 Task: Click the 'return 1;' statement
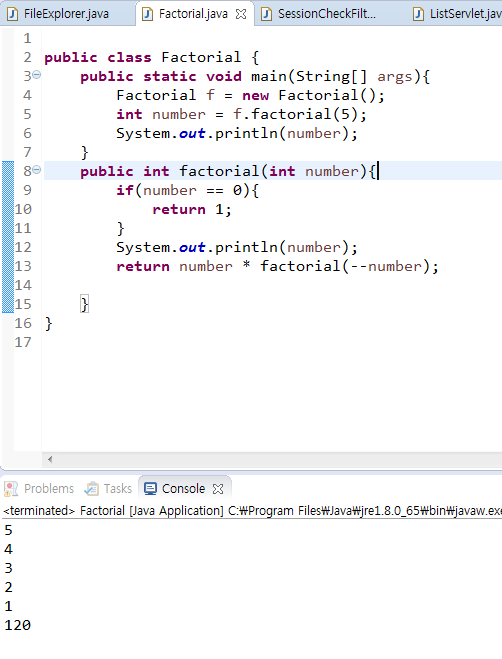pyautogui.click(x=192, y=209)
